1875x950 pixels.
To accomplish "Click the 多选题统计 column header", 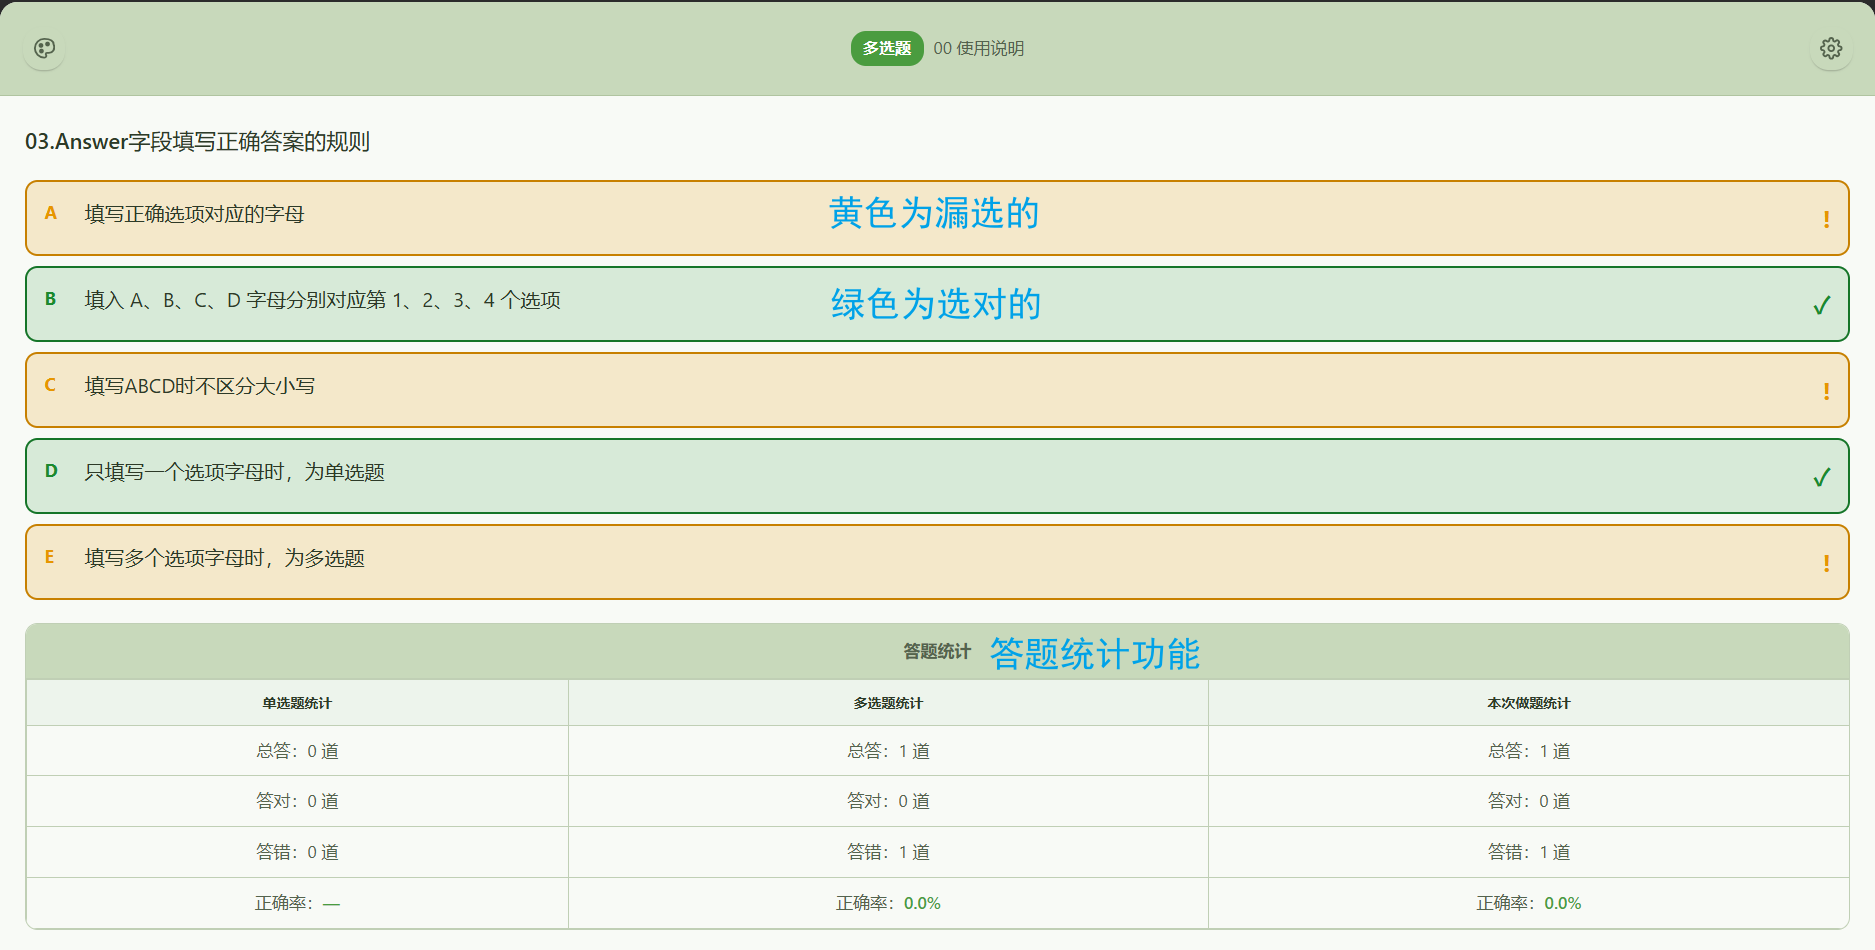I will pos(888,703).
